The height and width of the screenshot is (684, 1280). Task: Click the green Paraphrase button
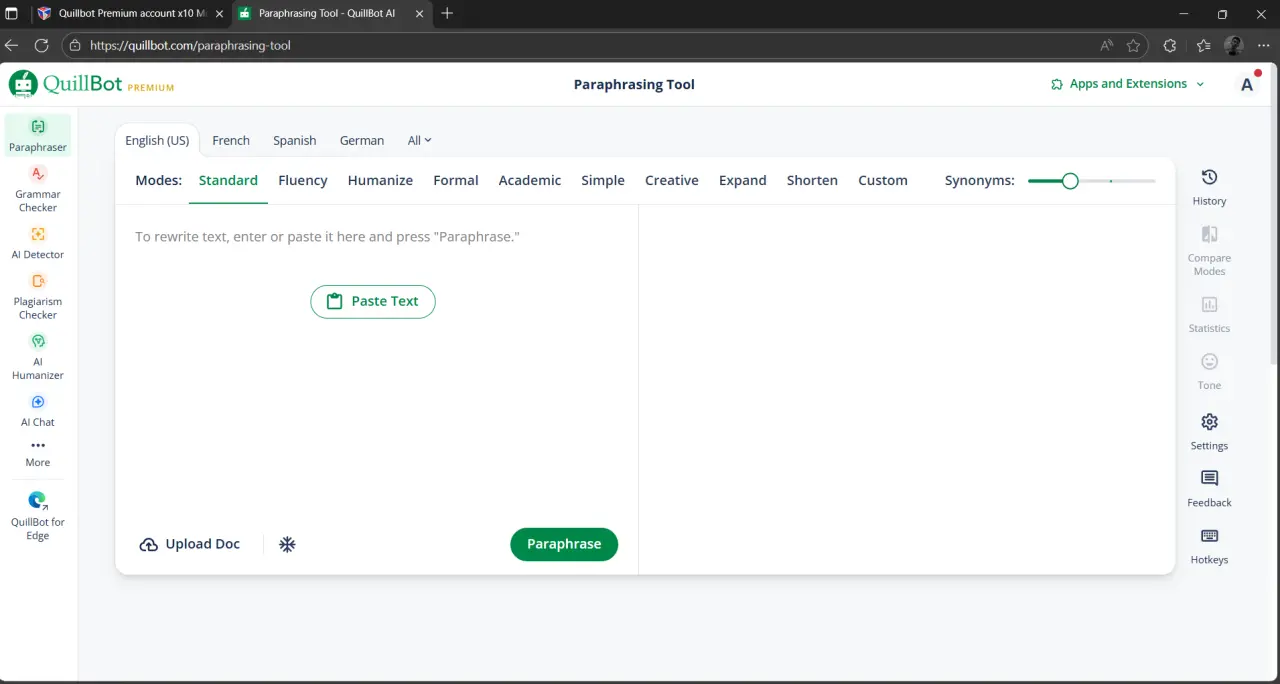[564, 544]
